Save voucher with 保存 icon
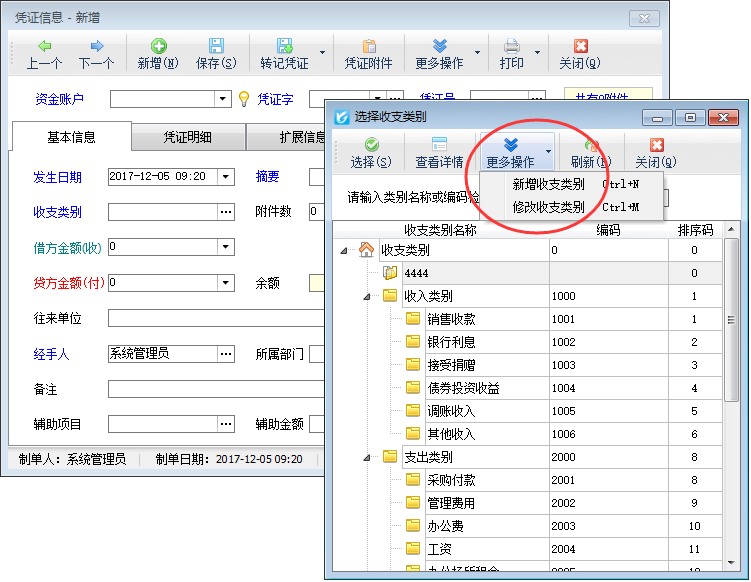Viewport: 751px width, 582px height. 216,47
